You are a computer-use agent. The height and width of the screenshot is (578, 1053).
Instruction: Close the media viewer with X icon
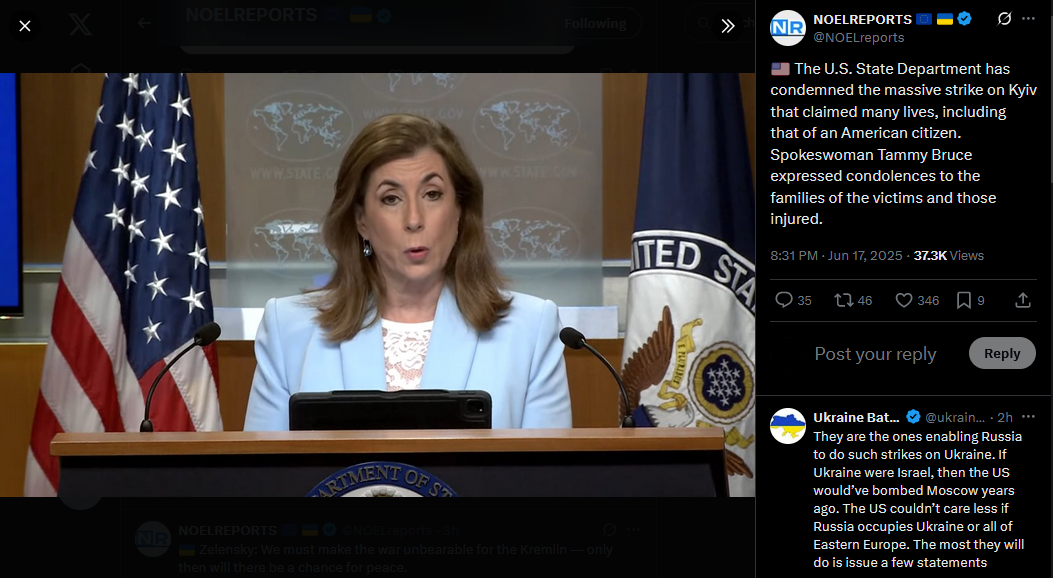(x=25, y=26)
